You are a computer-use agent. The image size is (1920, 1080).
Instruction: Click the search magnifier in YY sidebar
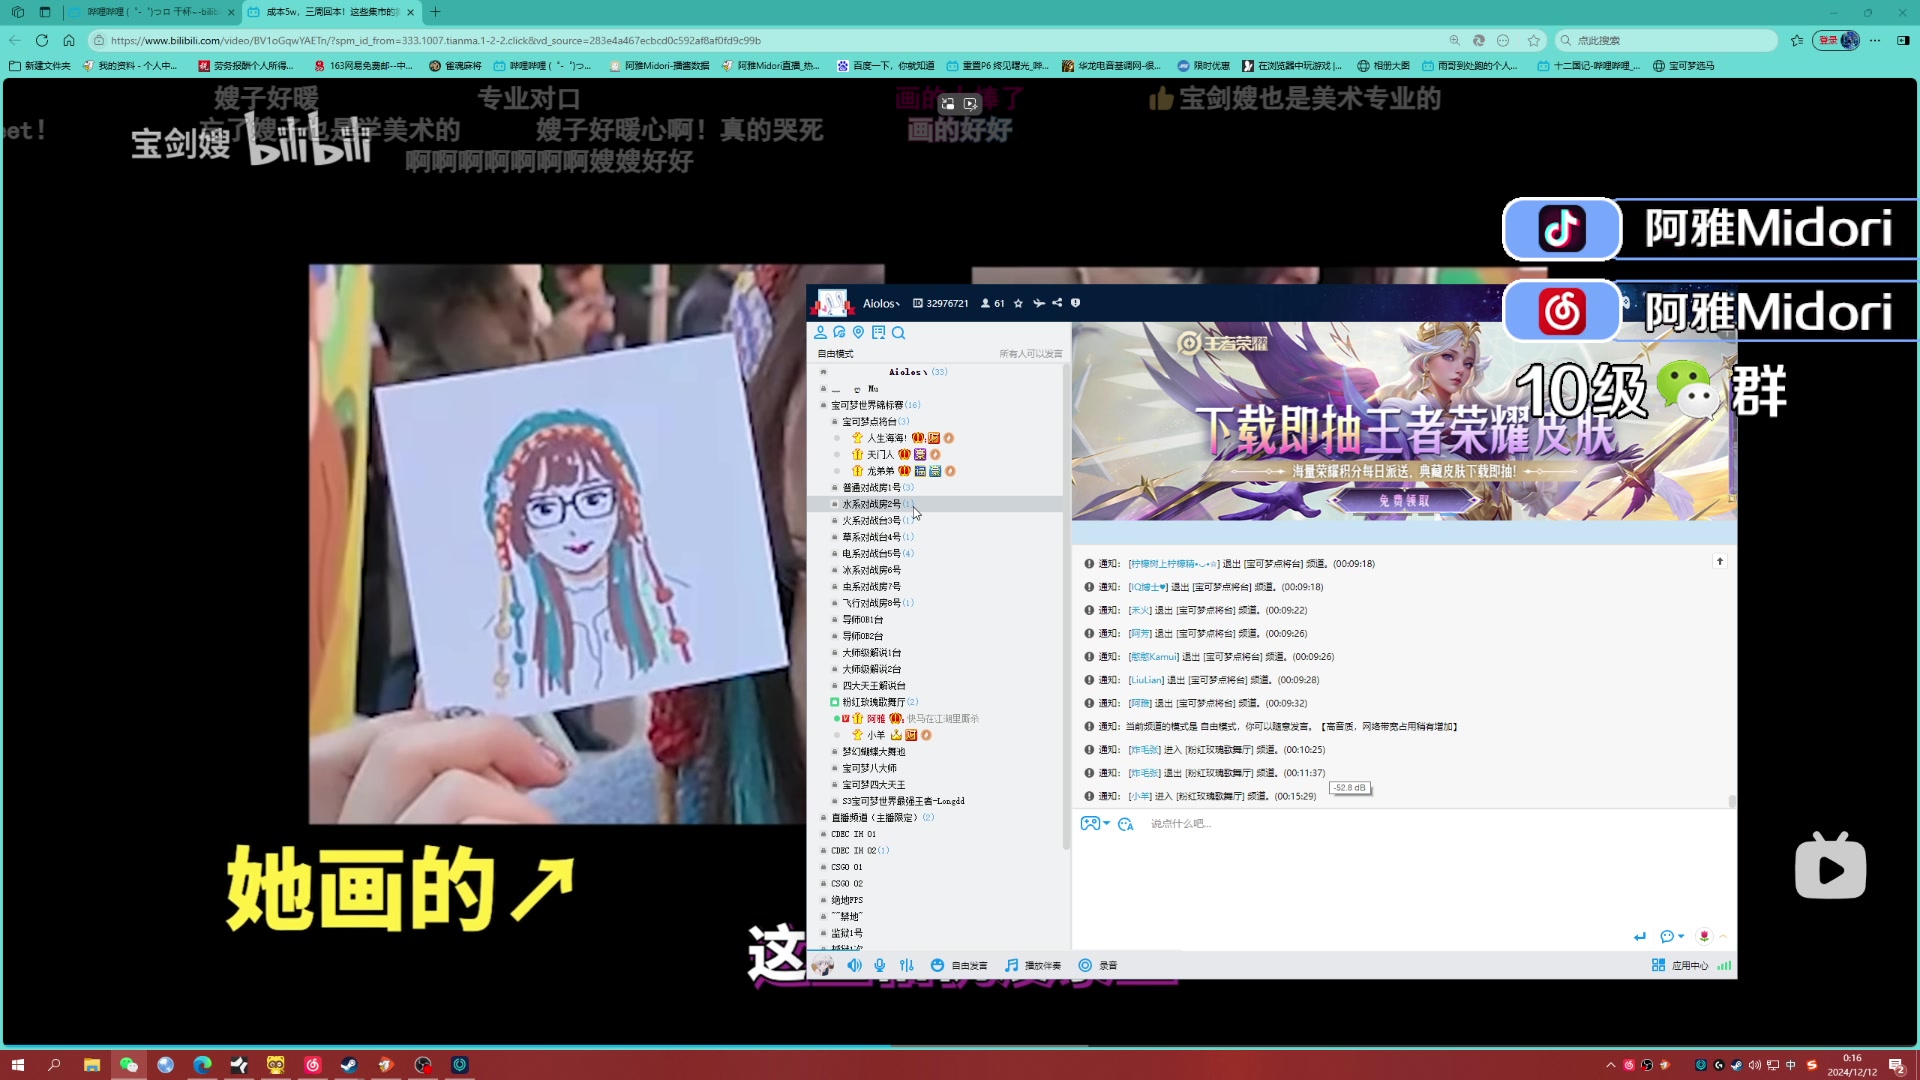[x=899, y=333]
